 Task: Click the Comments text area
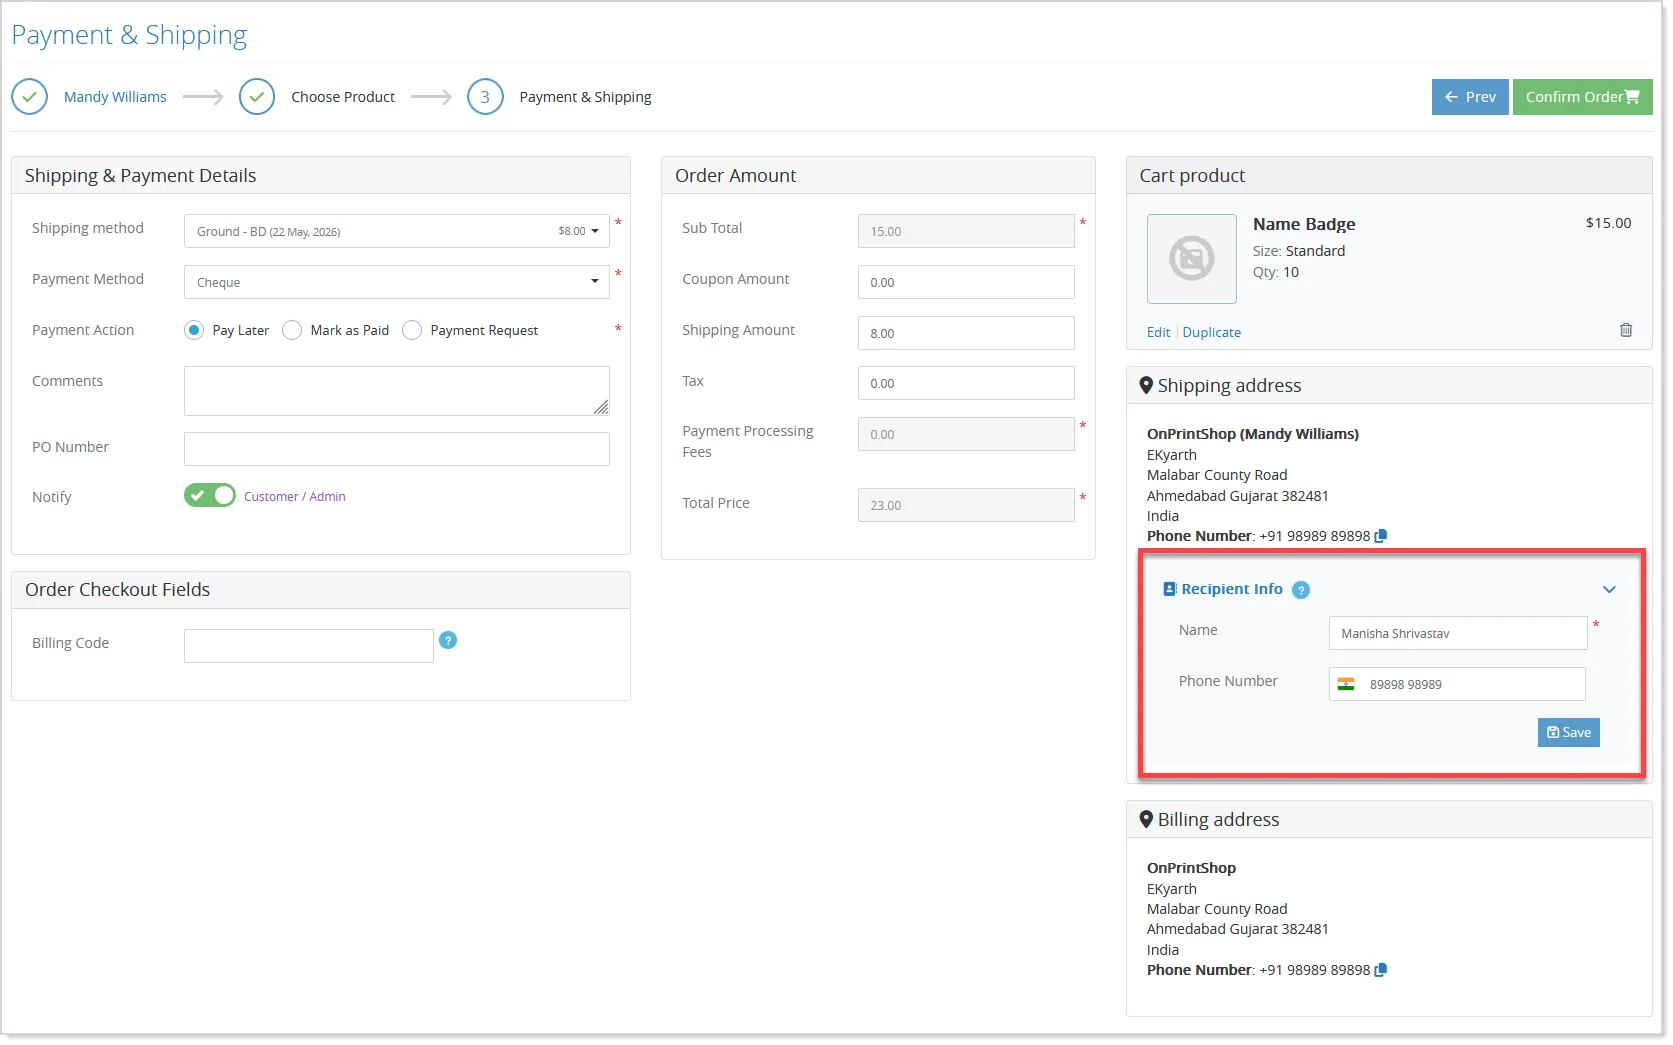397,391
